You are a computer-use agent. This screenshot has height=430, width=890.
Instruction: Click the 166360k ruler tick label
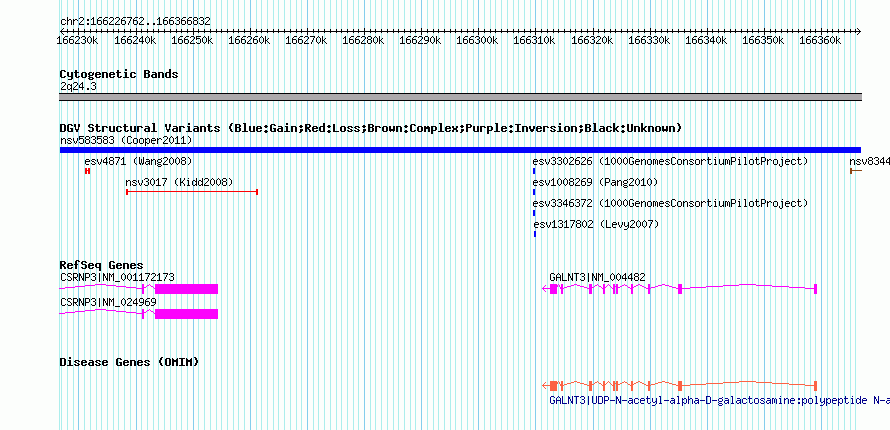(x=820, y=40)
